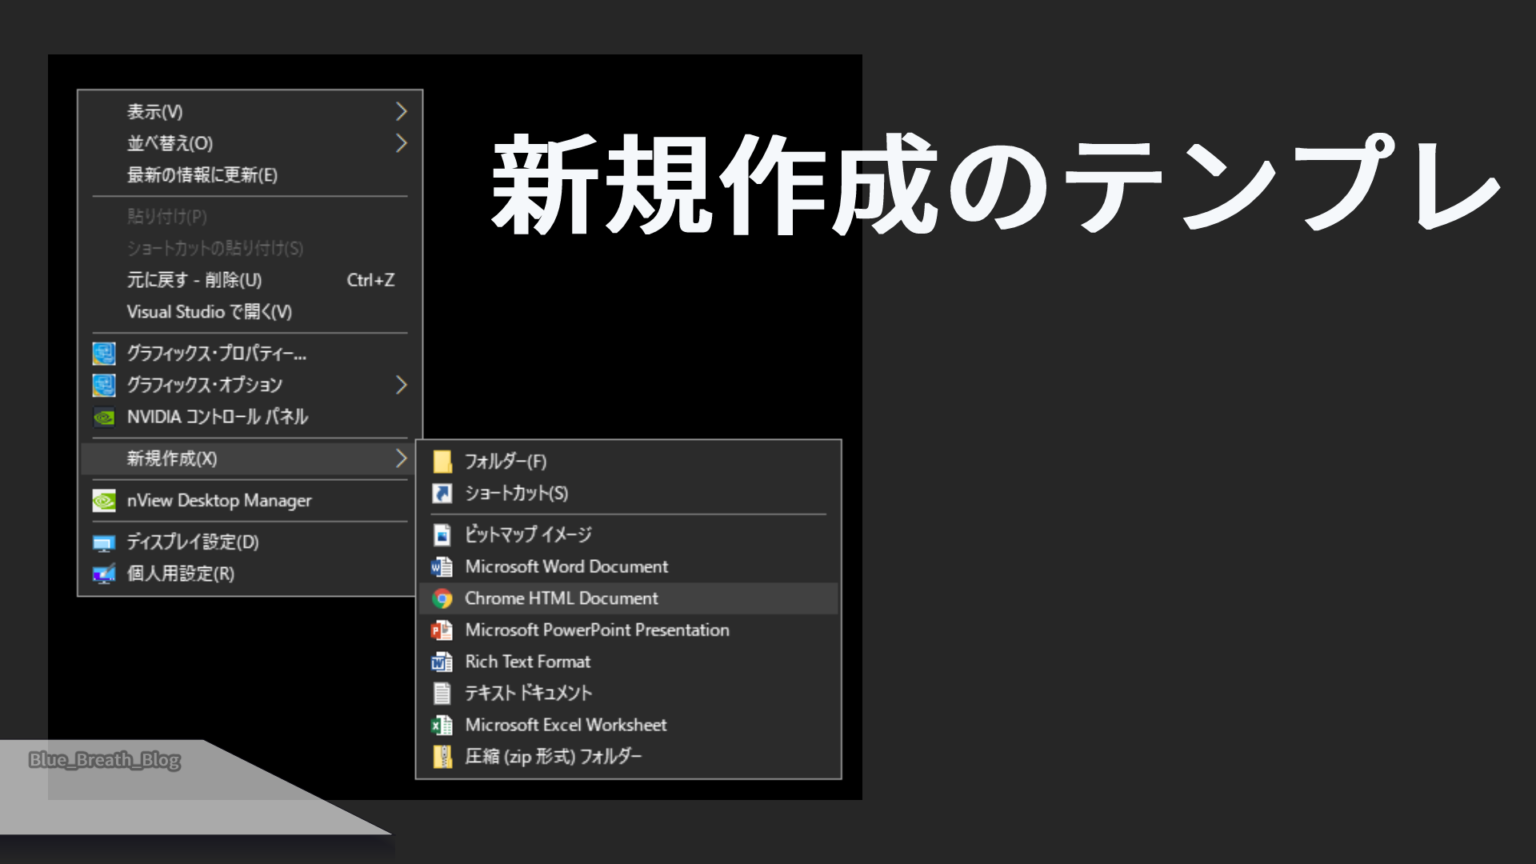
Task: Select グラフィックス・オプション menu entry
Action: click(250, 385)
